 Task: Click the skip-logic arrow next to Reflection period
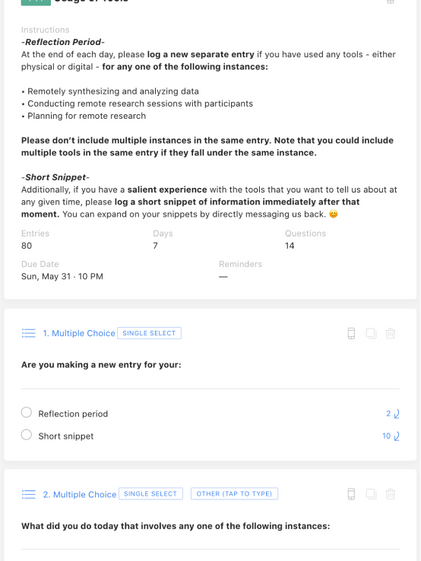396,414
